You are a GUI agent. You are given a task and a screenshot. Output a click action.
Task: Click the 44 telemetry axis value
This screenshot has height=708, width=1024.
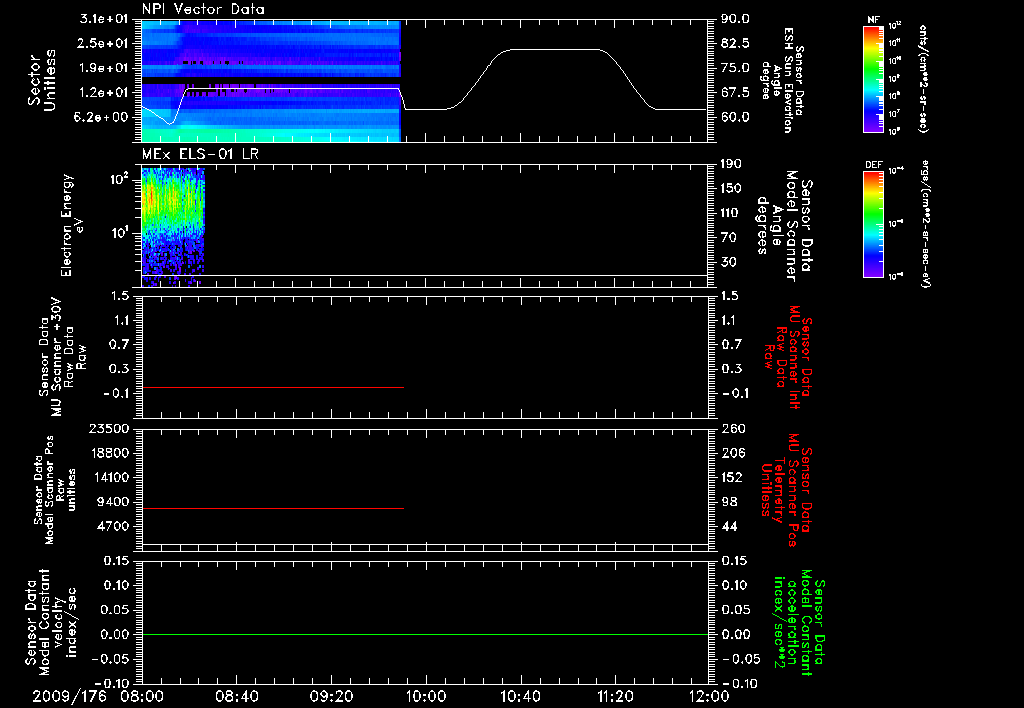pos(728,526)
